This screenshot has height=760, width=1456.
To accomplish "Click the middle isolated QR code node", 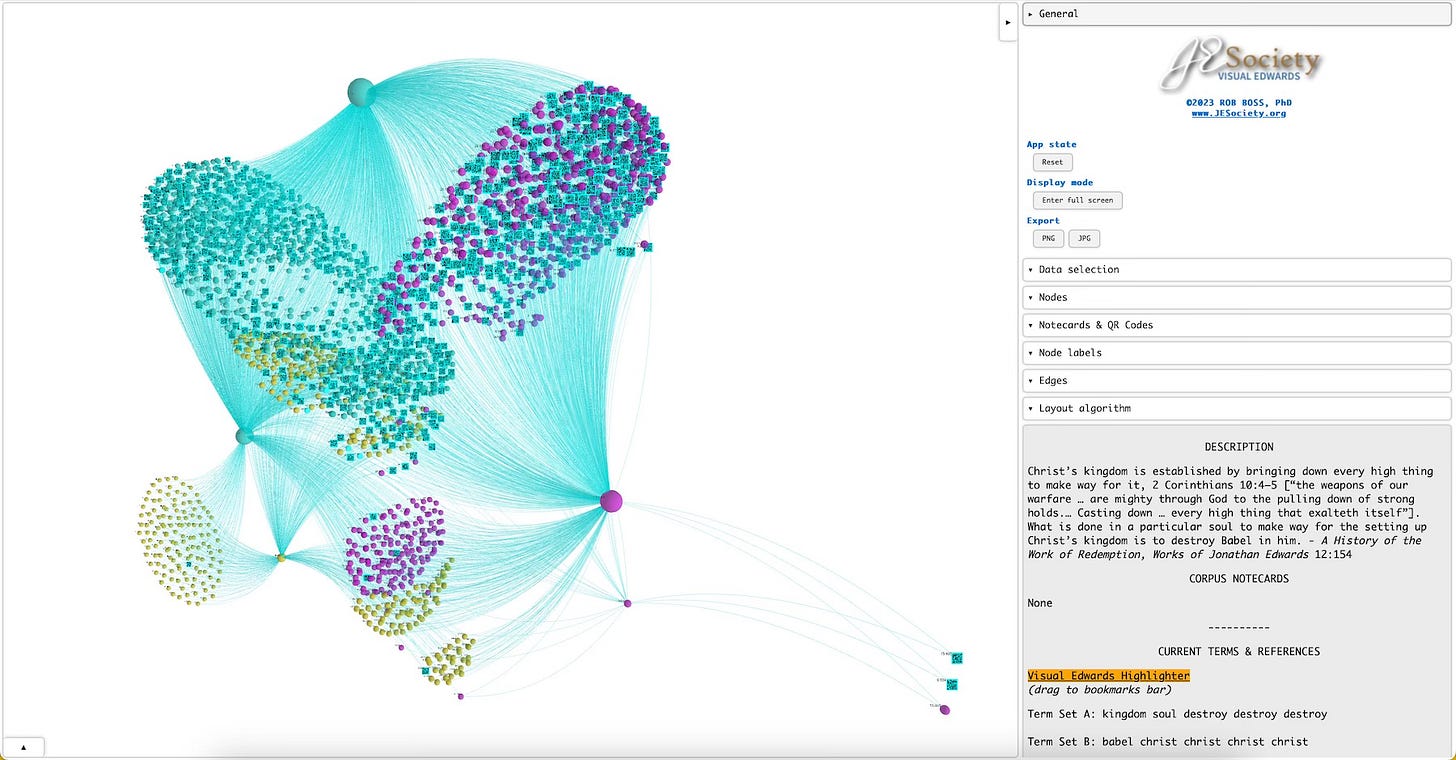I will [952, 685].
